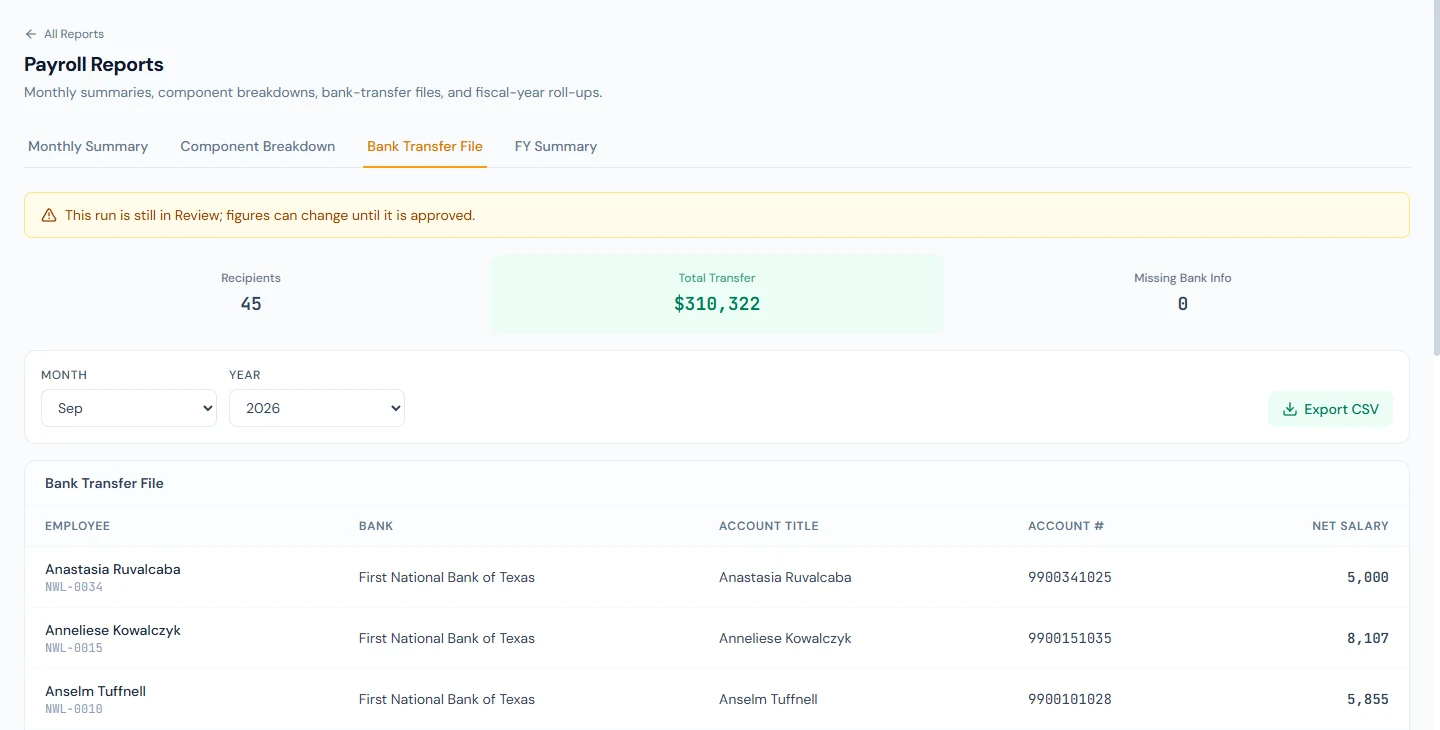
Task: Click account number 9900101028
Action: [x=1070, y=699]
